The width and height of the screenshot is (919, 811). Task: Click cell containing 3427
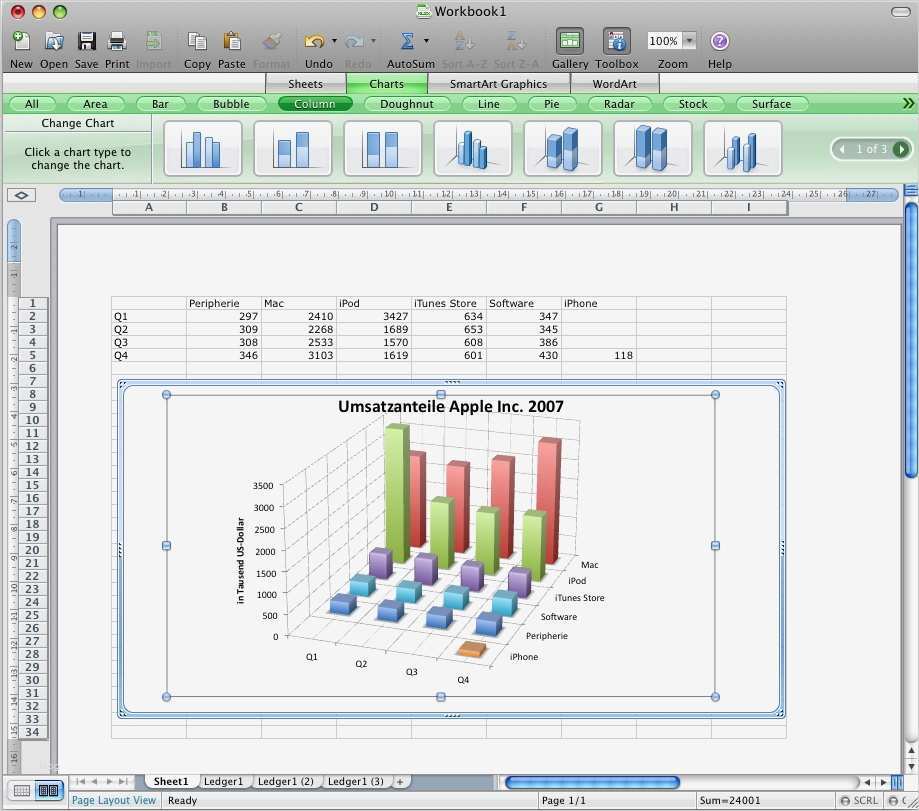(x=374, y=316)
